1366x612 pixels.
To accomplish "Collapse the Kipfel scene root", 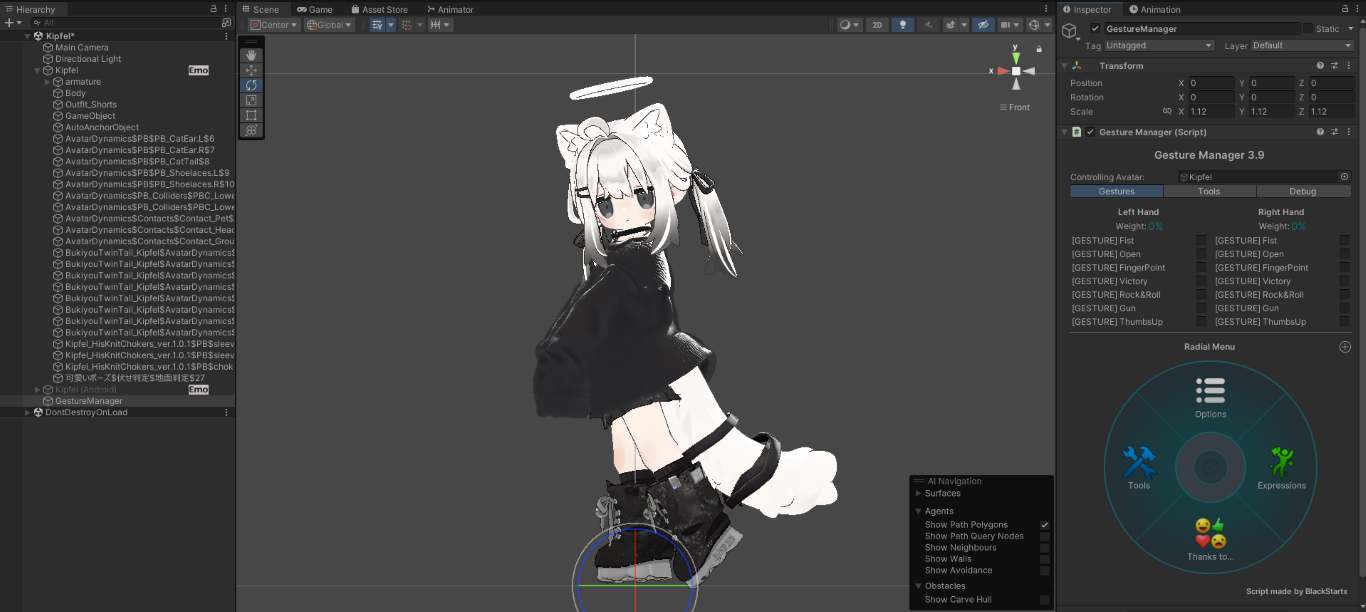I will tap(27, 36).
